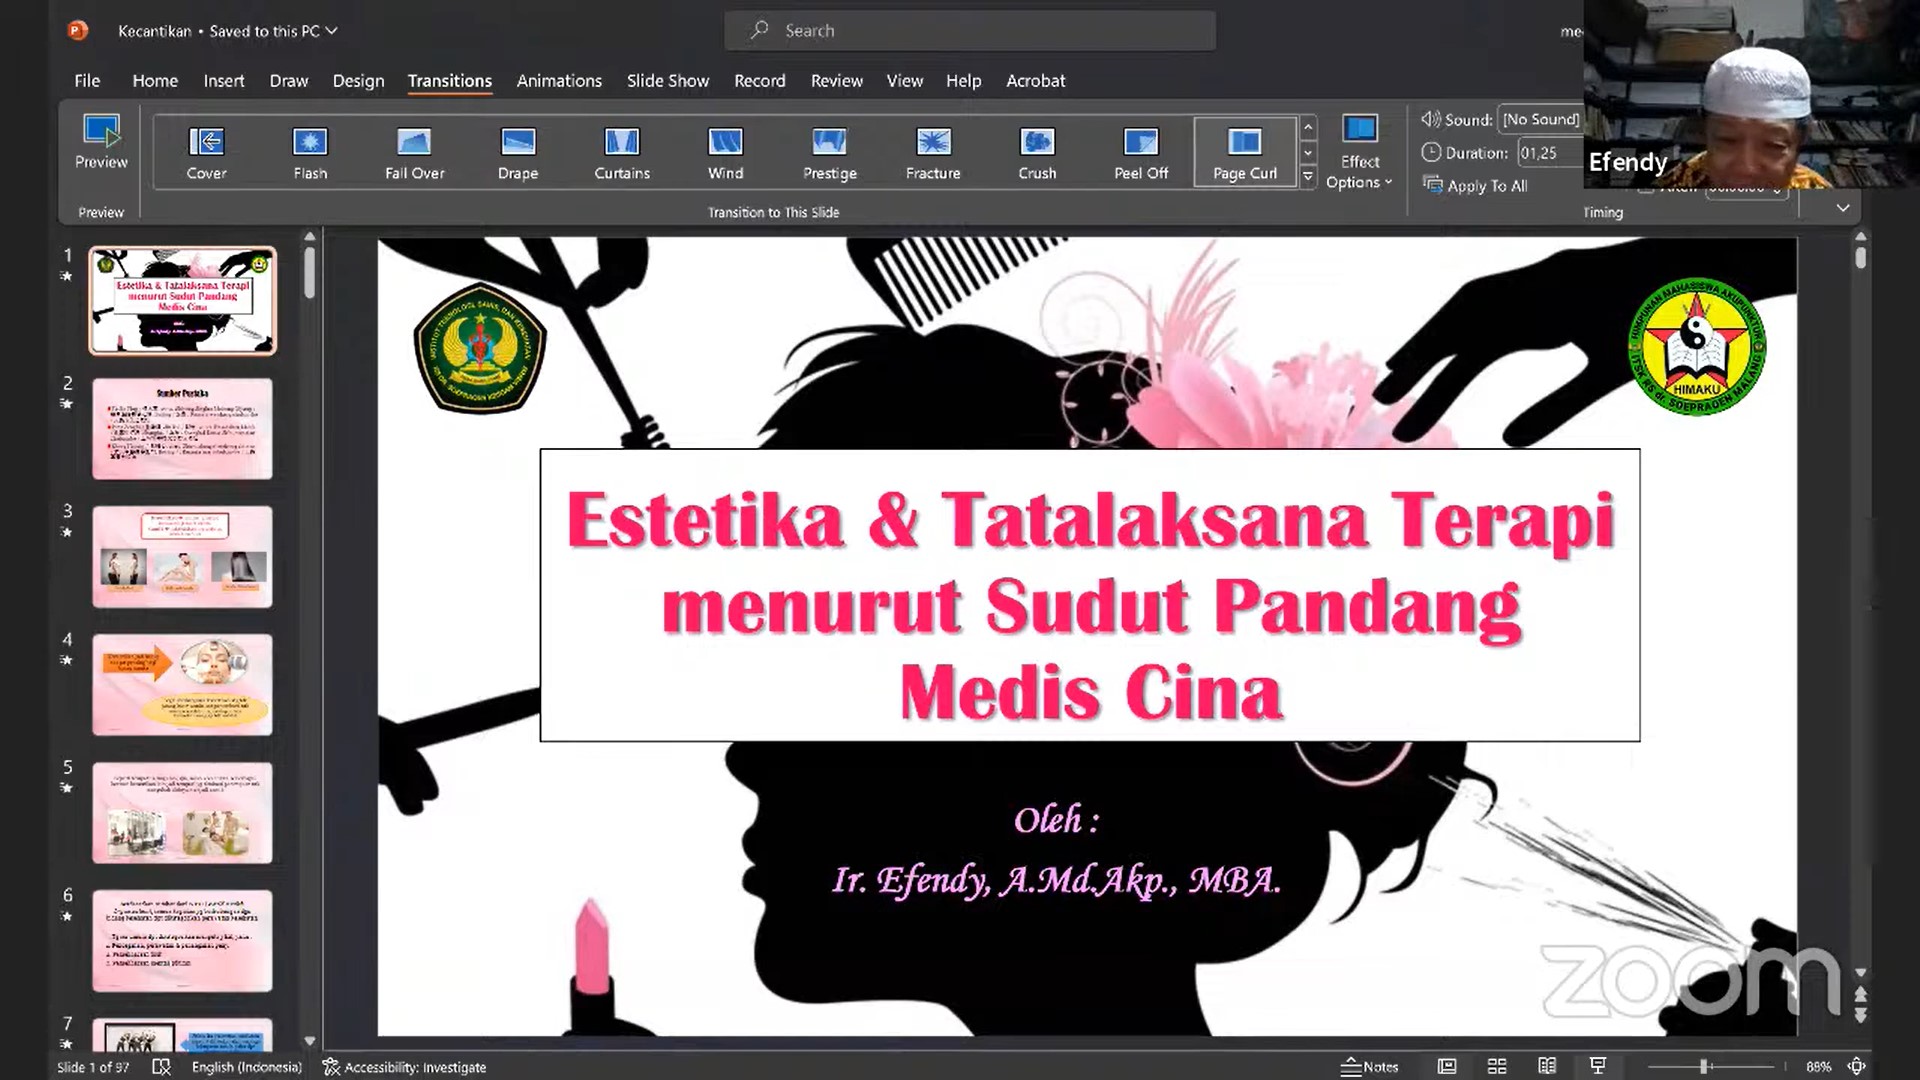Apply the Fall Over transition
This screenshot has width=1920, height=1080.
click(x=414, y=152)
